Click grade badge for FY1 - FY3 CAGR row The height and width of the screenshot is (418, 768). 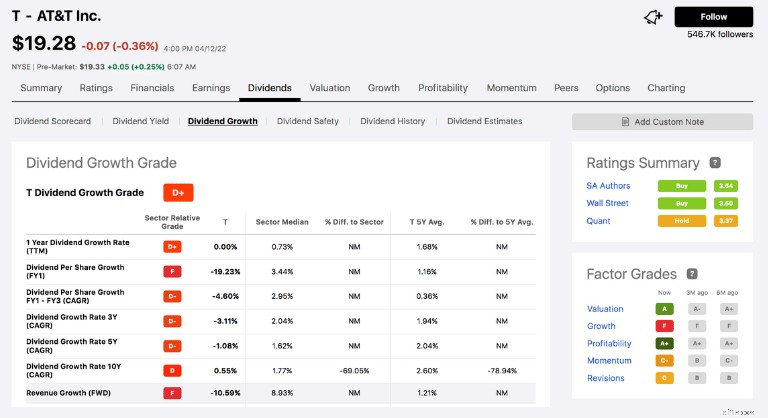coord(172,296)
